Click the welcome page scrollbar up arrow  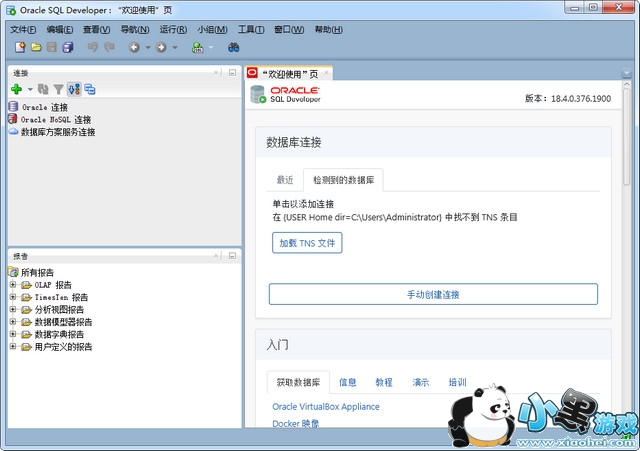point(627,84)
